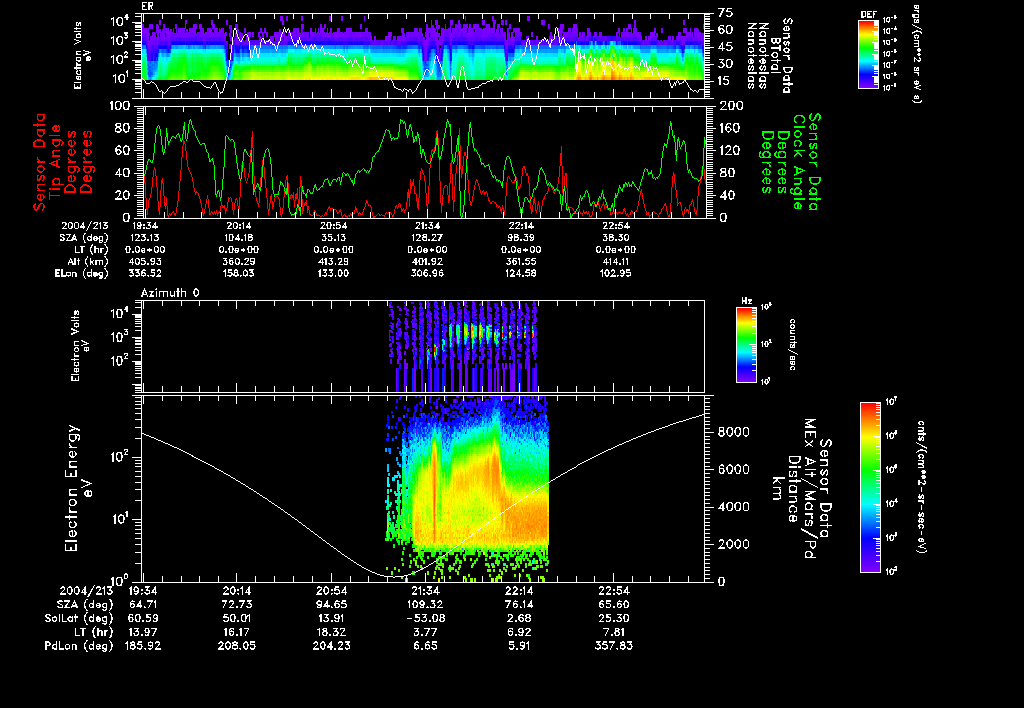Click ELon value 133.00
Image resolution: width=1024 pixels, height=708 pixels.
click(333, 274)
